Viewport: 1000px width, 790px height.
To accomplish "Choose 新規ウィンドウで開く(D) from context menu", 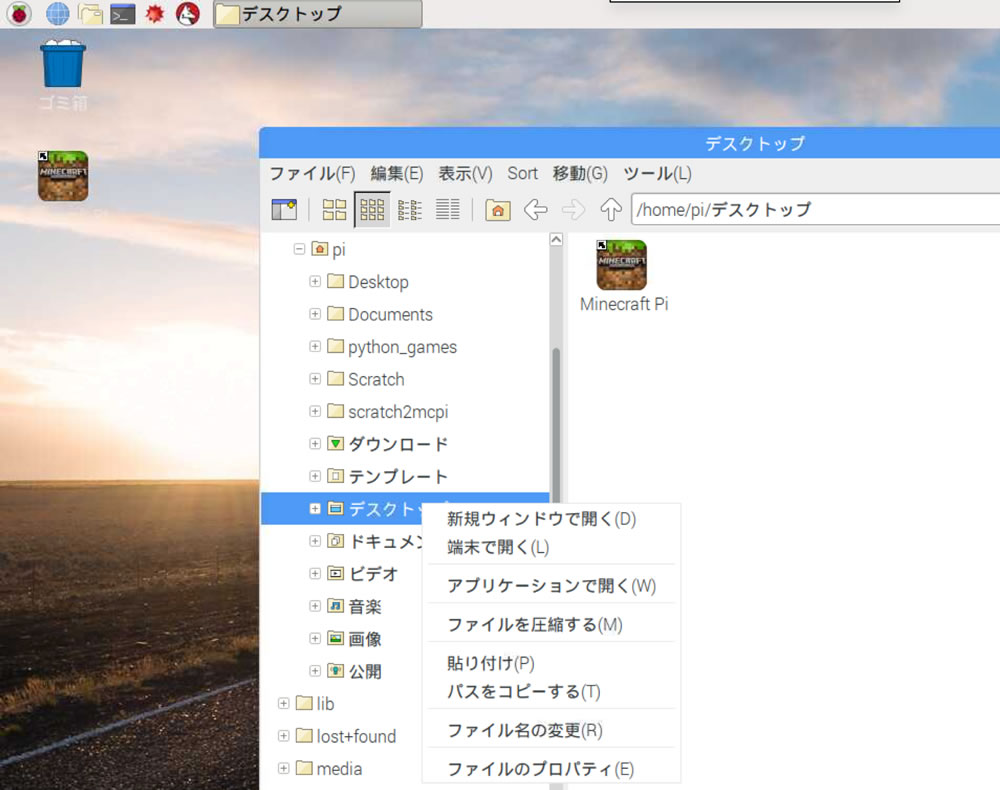I will (551, 519).
